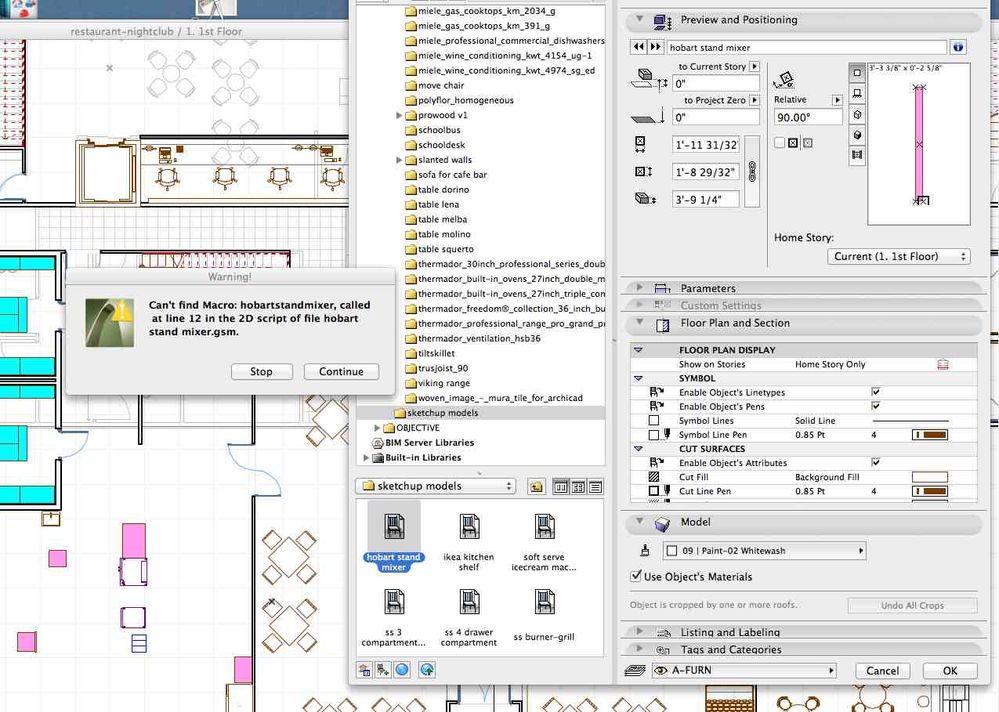Select the viking range library folder

[443, 383]
